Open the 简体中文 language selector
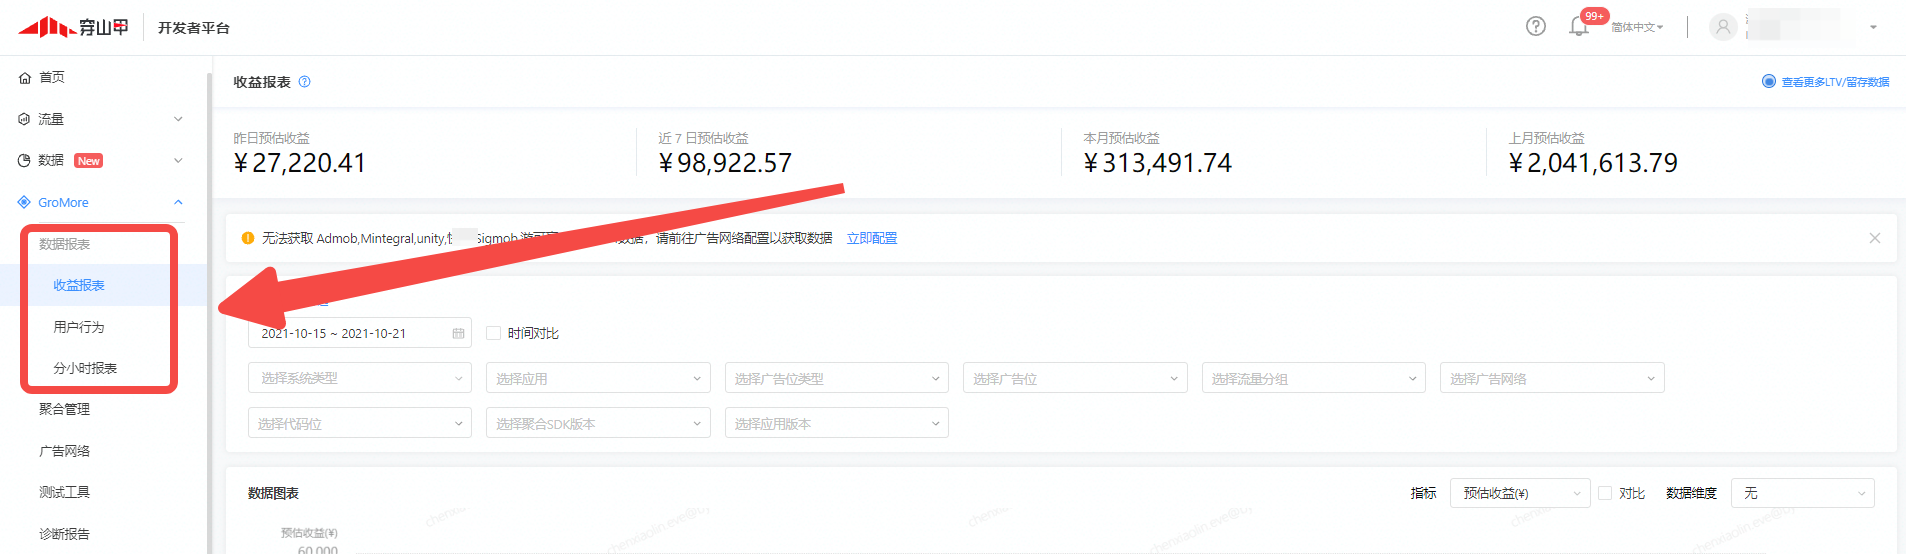 point(1637,27)
